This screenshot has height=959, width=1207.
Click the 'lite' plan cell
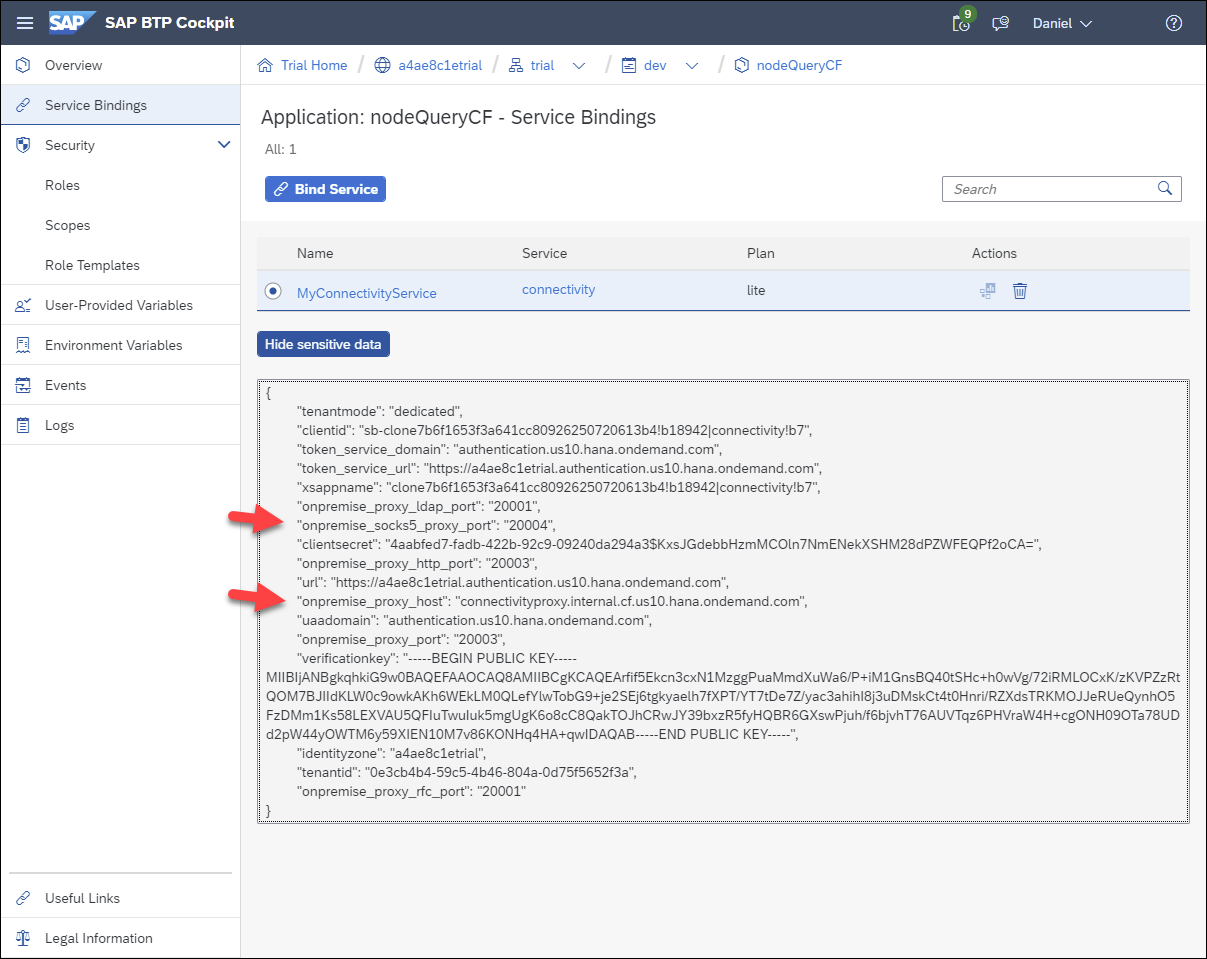756,290
